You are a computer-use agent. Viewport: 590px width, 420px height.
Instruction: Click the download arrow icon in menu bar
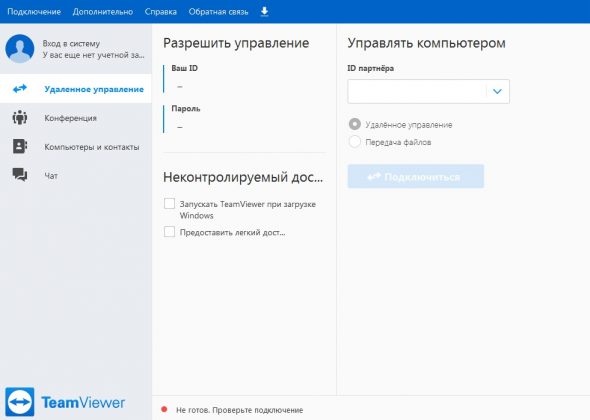[x=265, y=12]
